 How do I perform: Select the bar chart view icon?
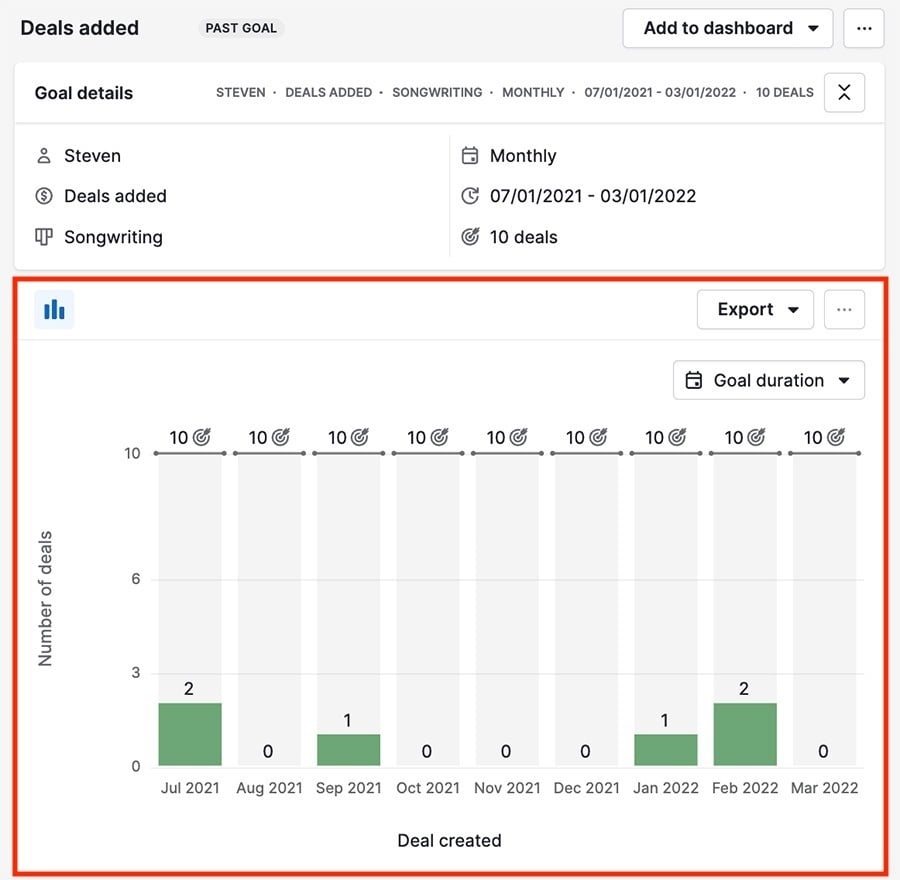[x=54, y=310]
